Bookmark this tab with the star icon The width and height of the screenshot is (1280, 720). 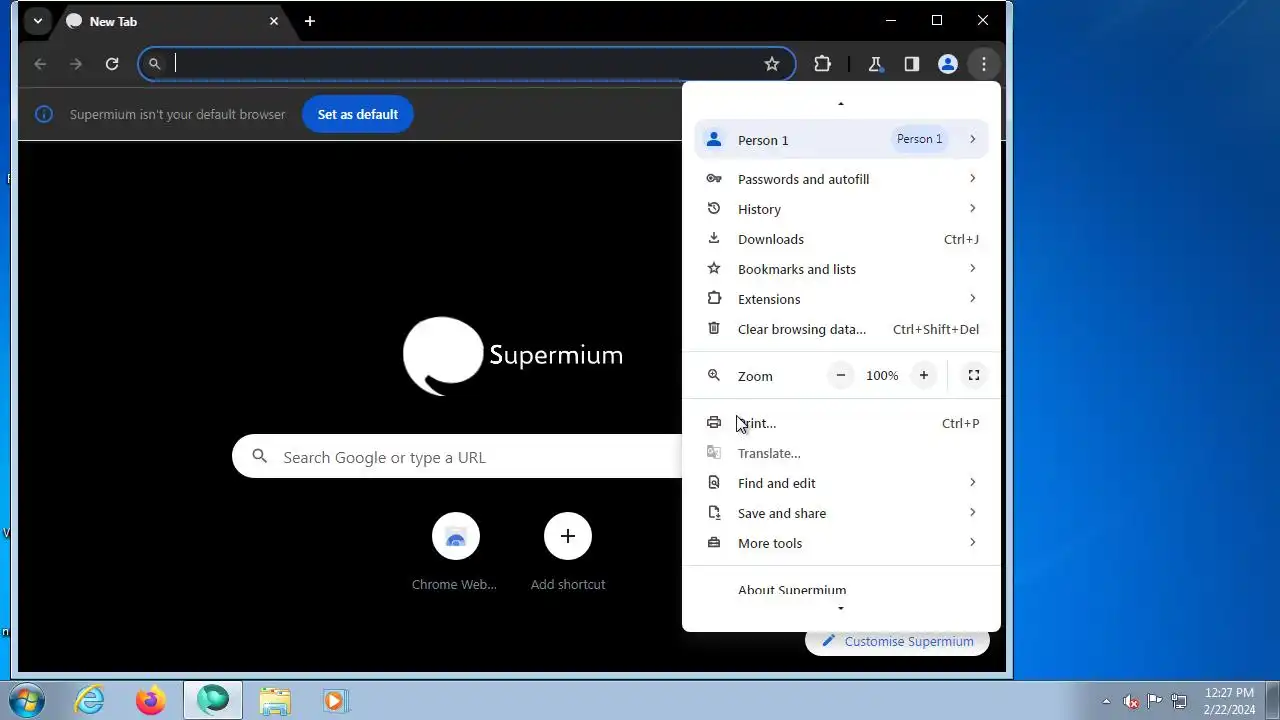coord(772,64)
